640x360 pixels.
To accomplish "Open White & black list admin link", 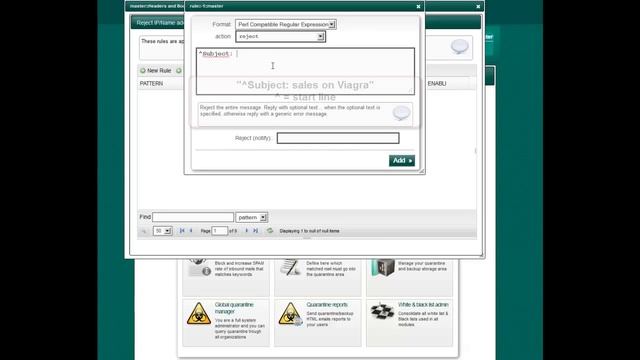I will 423,305.
